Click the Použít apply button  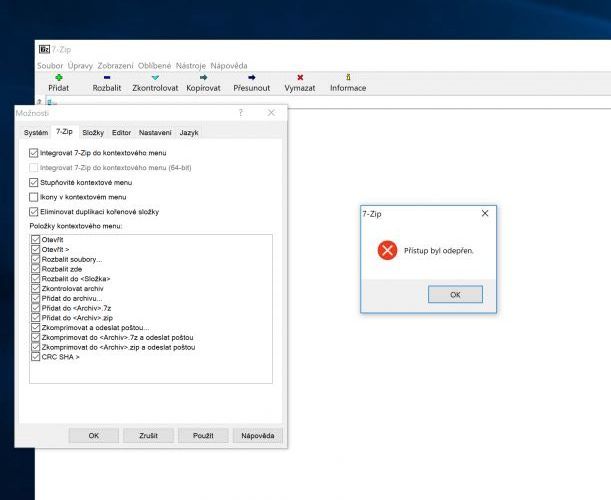click(203, 436)
